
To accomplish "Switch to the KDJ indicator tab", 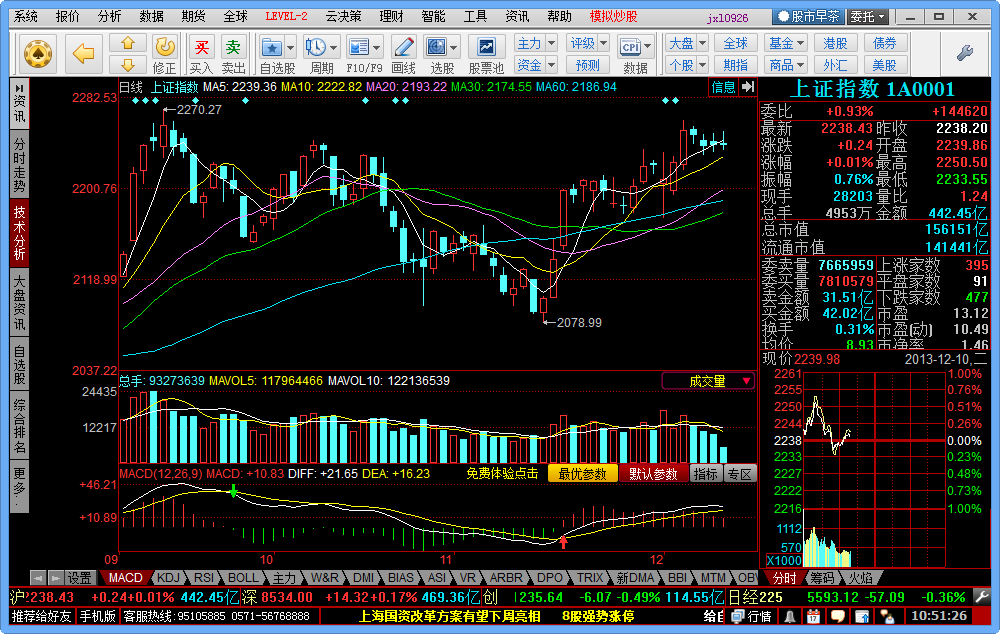I will (x=168, y=578).
